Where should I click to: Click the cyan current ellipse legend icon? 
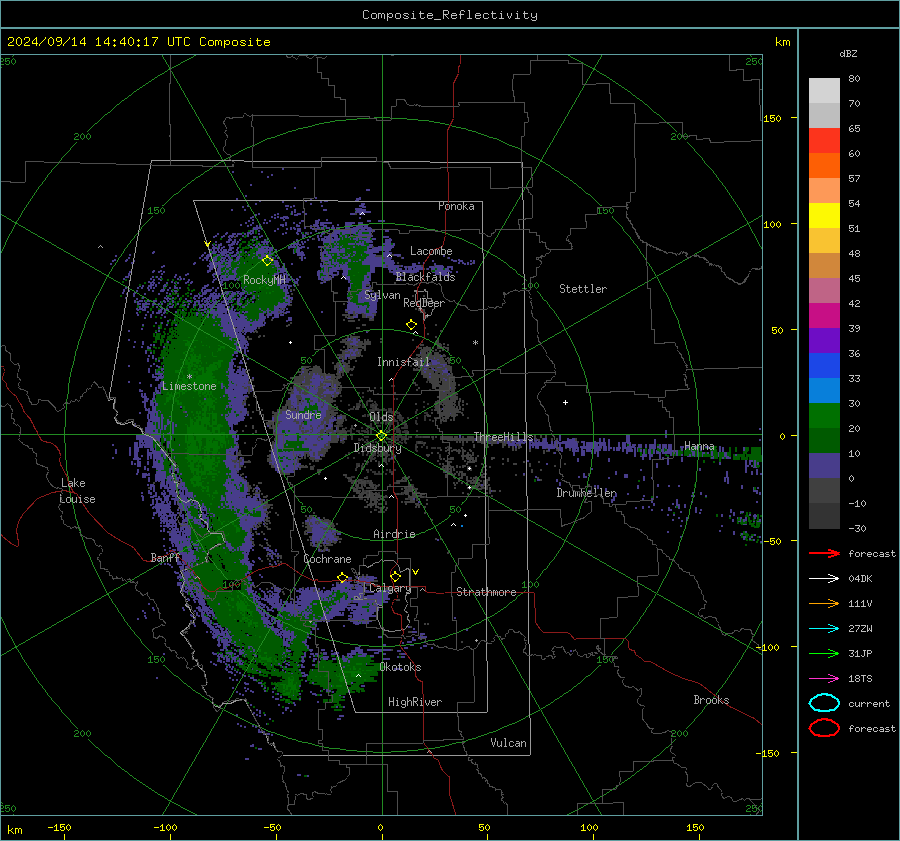(824, 703)
